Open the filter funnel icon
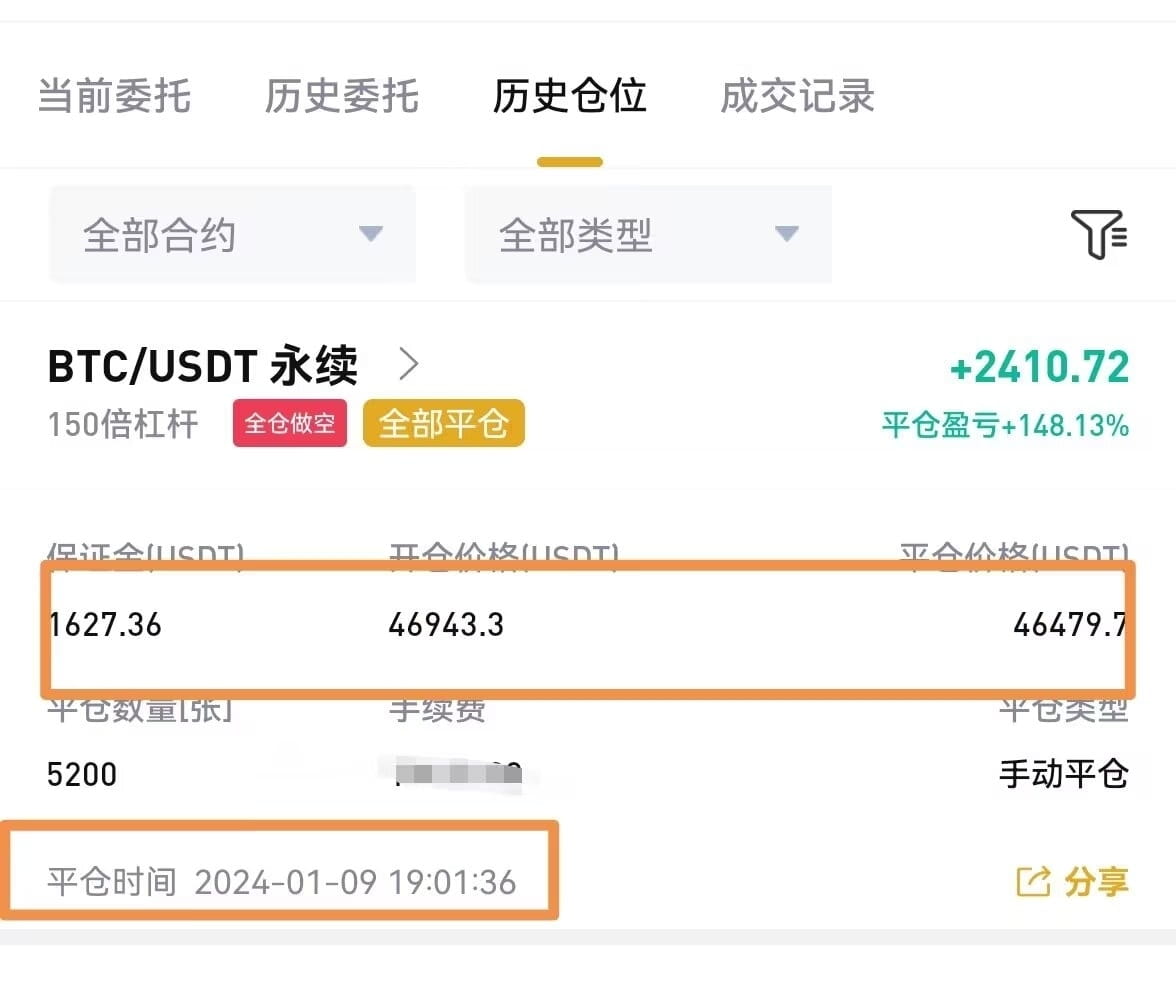The image size is (1176, 982). click(1099, 234)
